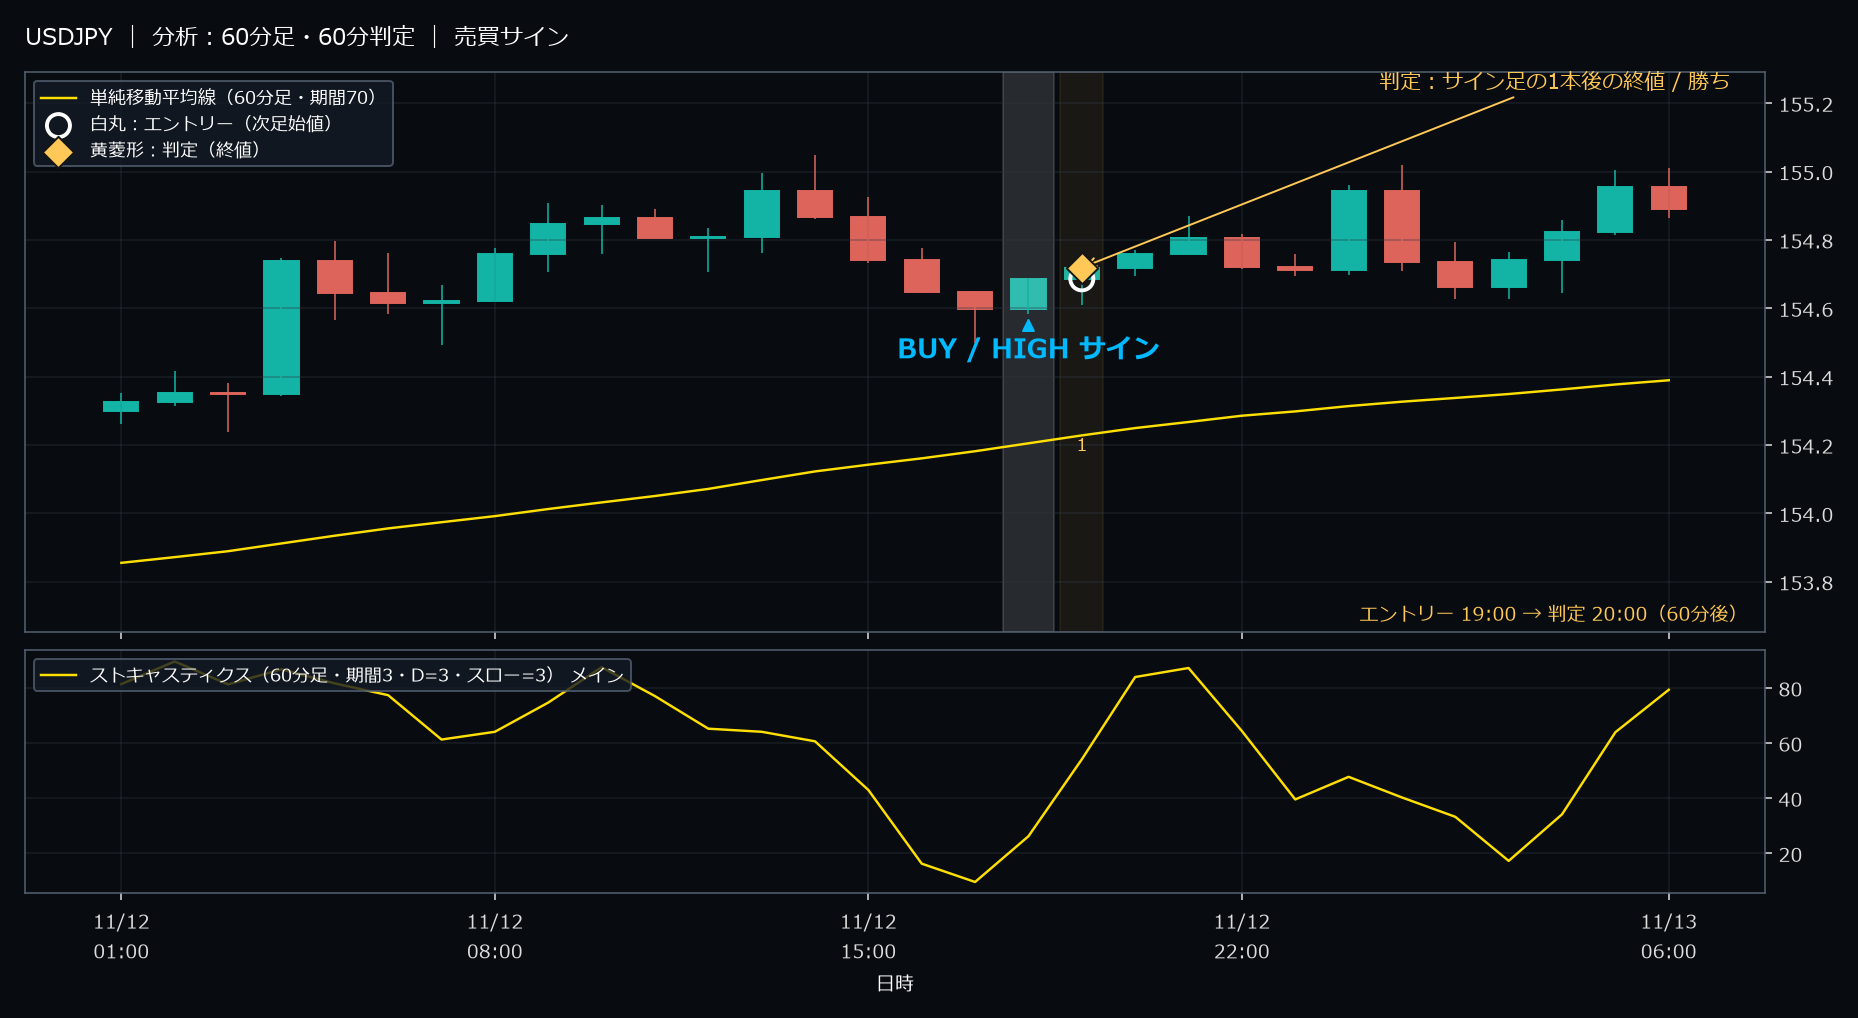Click the USDJPY title text
The image size is (1858, 1018).
69,37
